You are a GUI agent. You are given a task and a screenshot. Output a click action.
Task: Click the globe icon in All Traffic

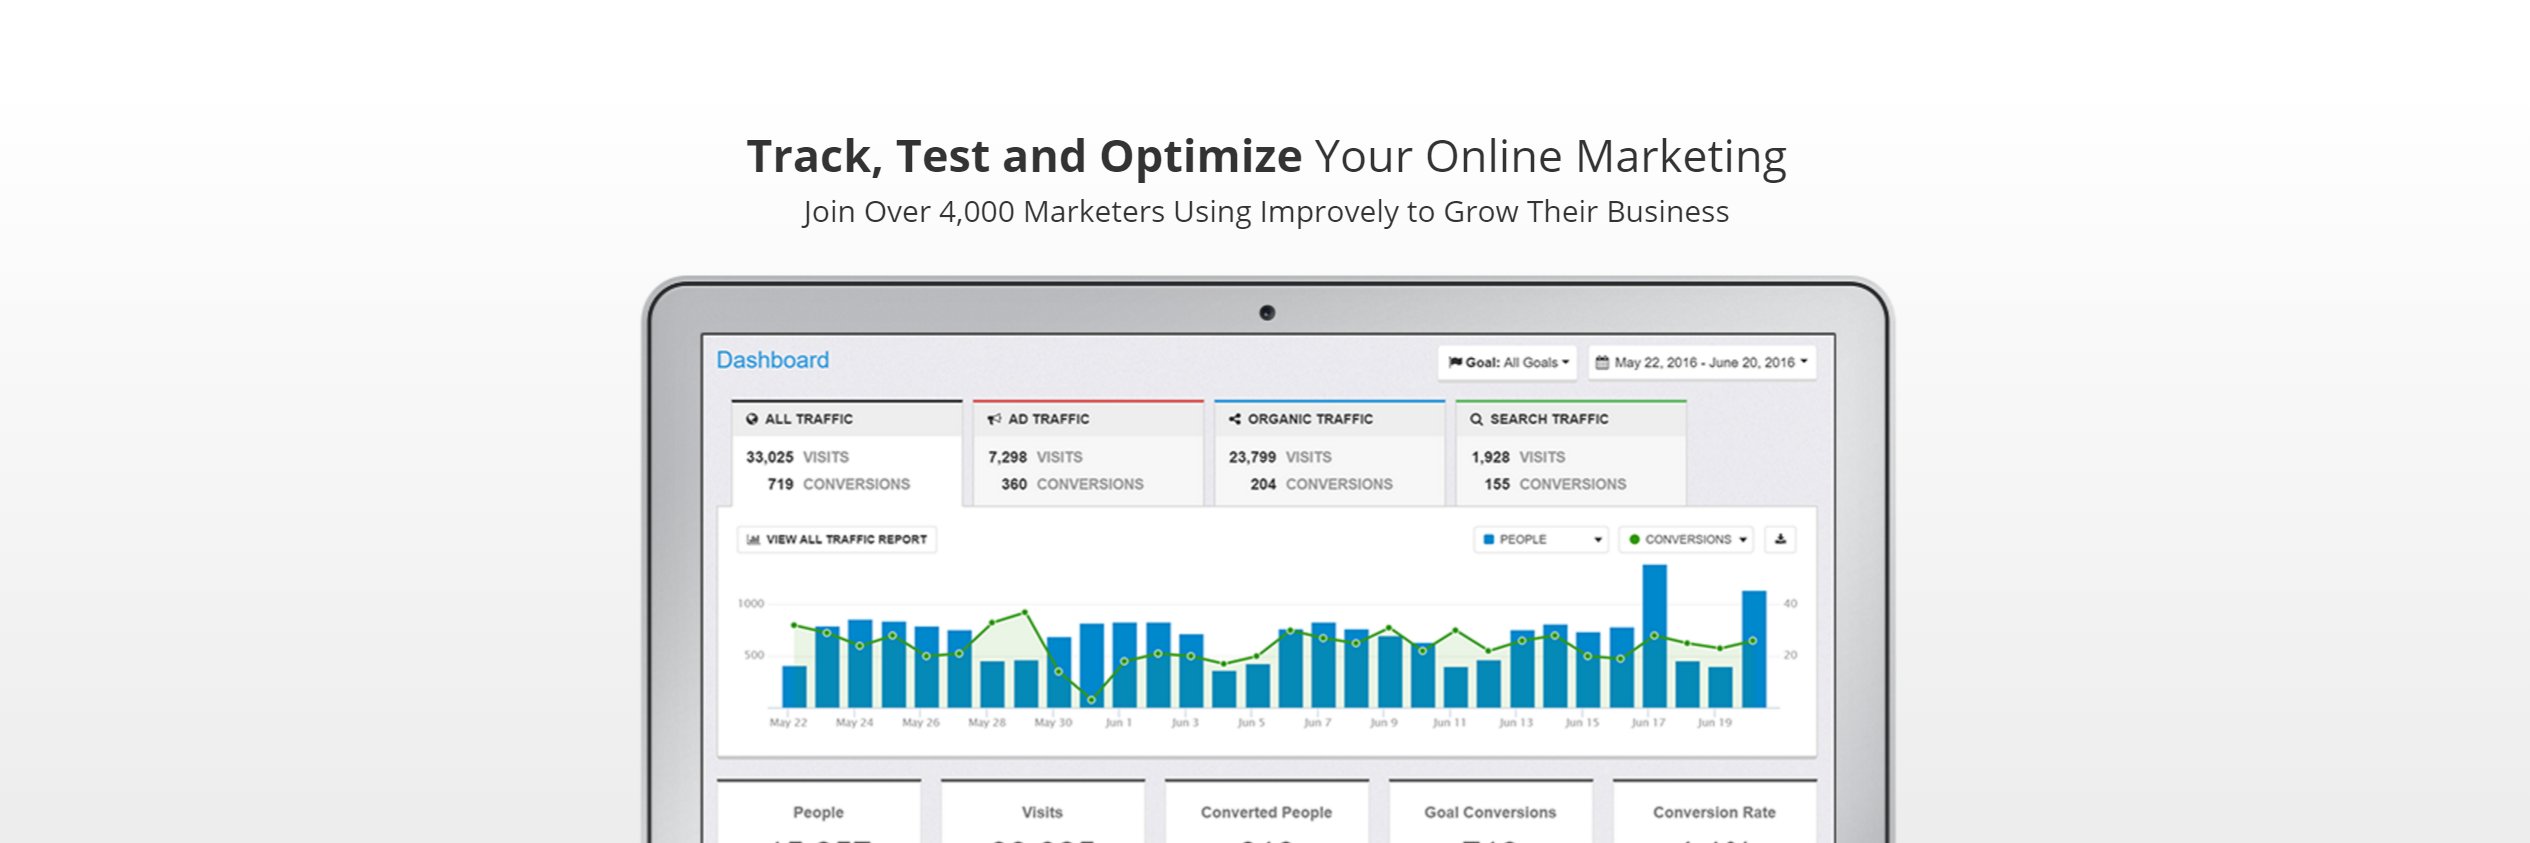tap(752, 419)
